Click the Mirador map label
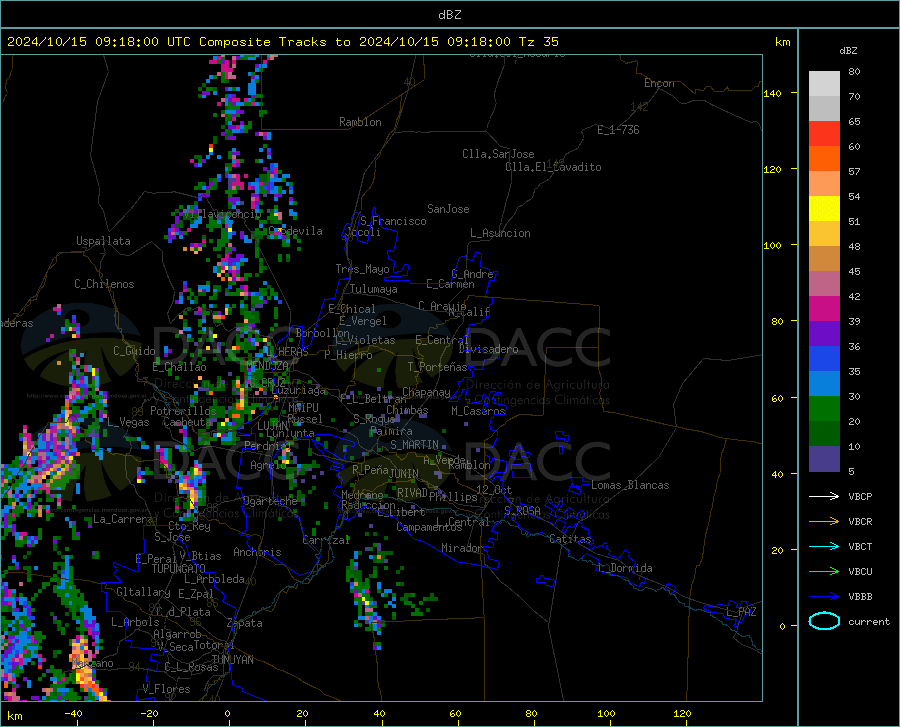This screenshot has width=900, height=727. [x=461, y=548]
